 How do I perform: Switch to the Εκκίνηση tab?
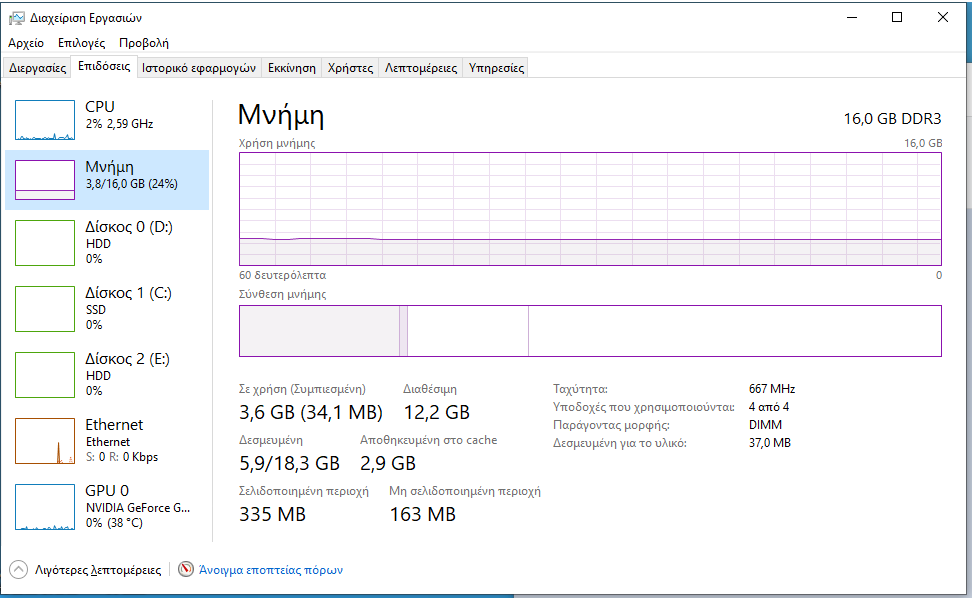click(291, 68)
